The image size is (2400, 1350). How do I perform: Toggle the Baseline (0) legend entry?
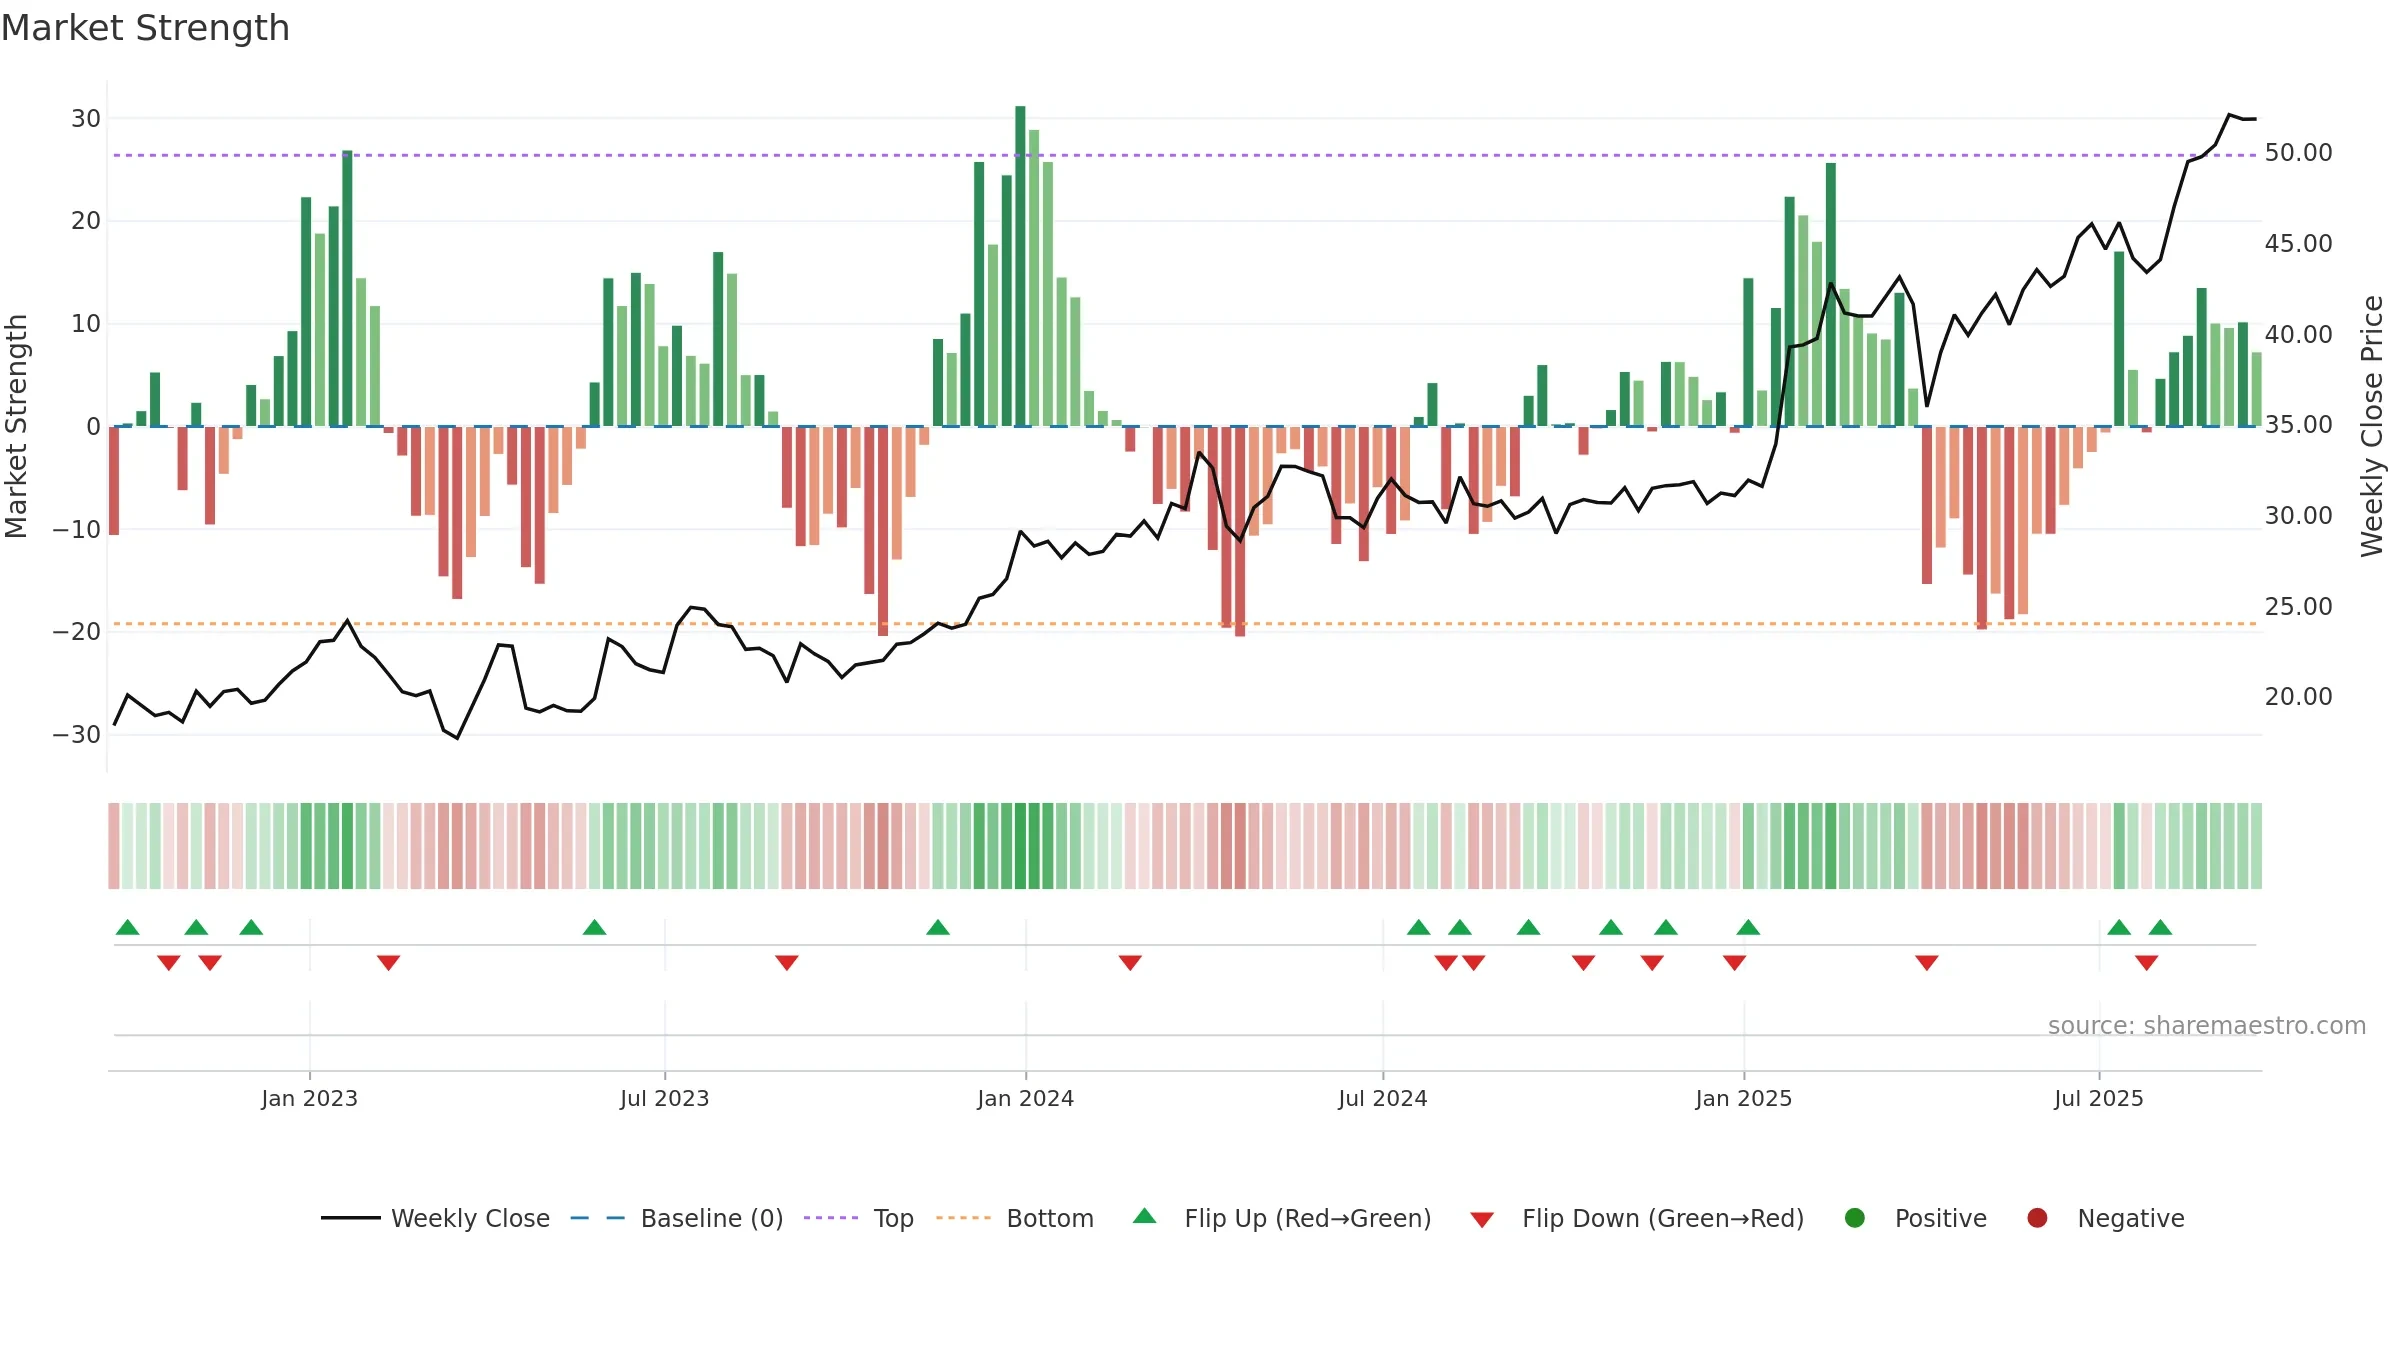[x=677, y=1218]
